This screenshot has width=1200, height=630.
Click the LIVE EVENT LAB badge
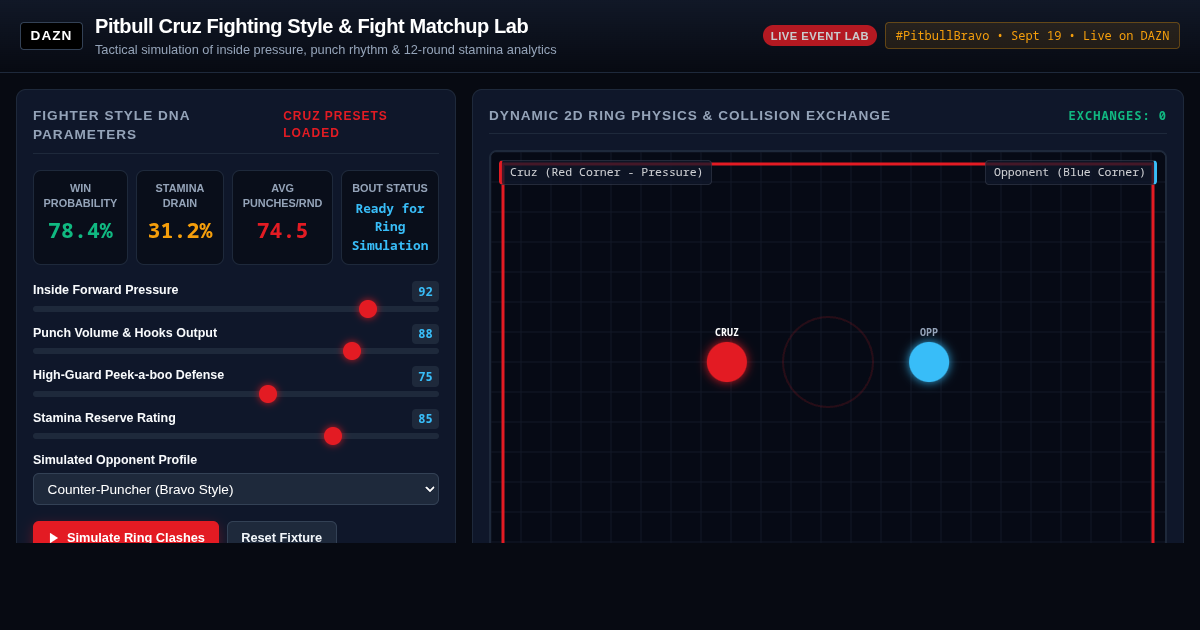click(820, 36)
